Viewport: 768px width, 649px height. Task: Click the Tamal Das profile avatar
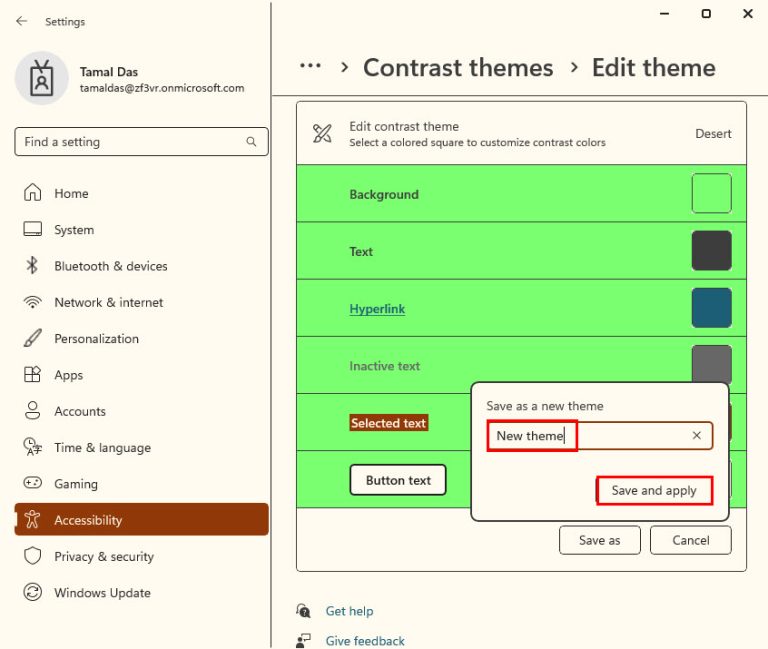coord(42,78)
